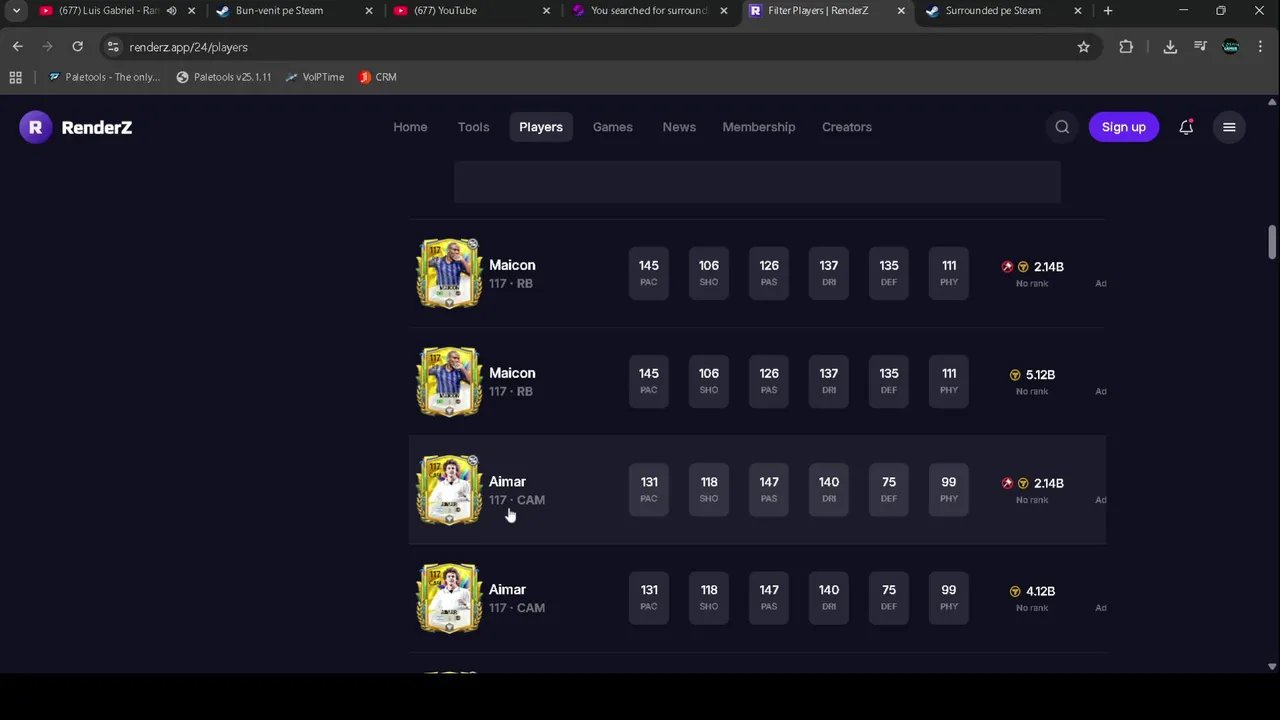Viewport: 1280px width, 720px height.
Task: Open Paletools v25.1.11 bookmark
Action: coord(223,77)
